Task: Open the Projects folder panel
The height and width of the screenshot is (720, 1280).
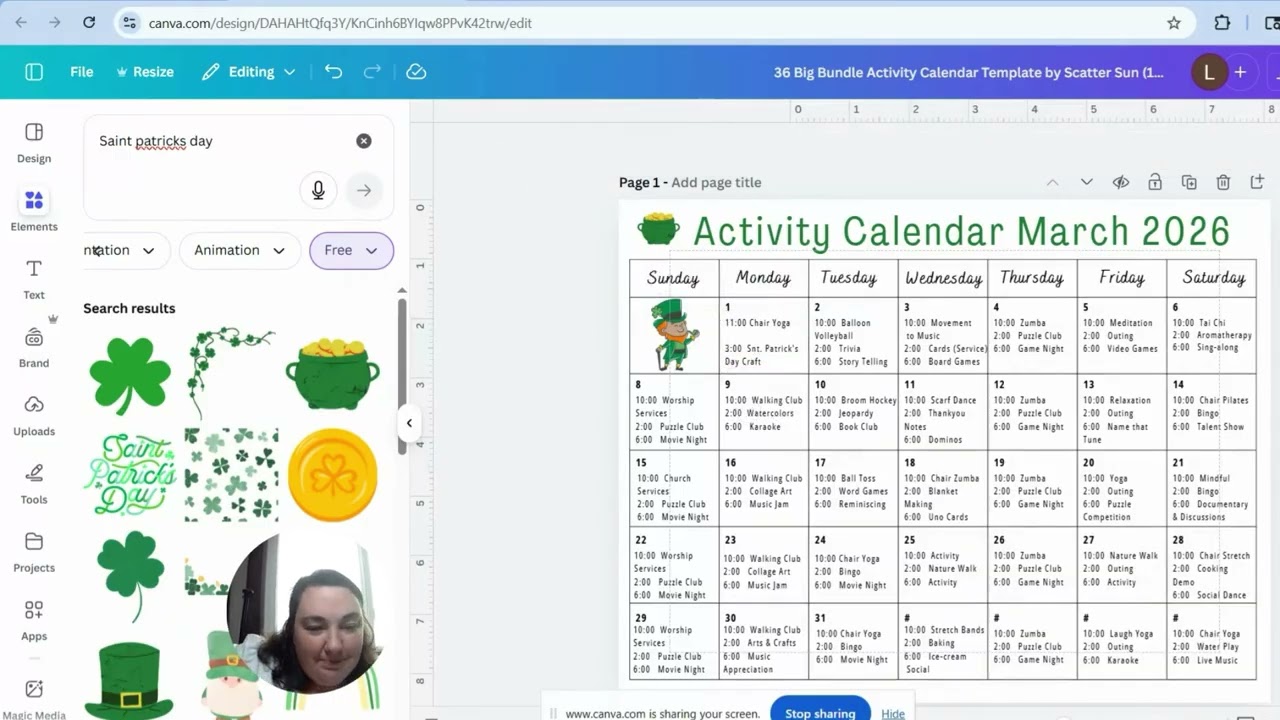Action: pos(34,551)
